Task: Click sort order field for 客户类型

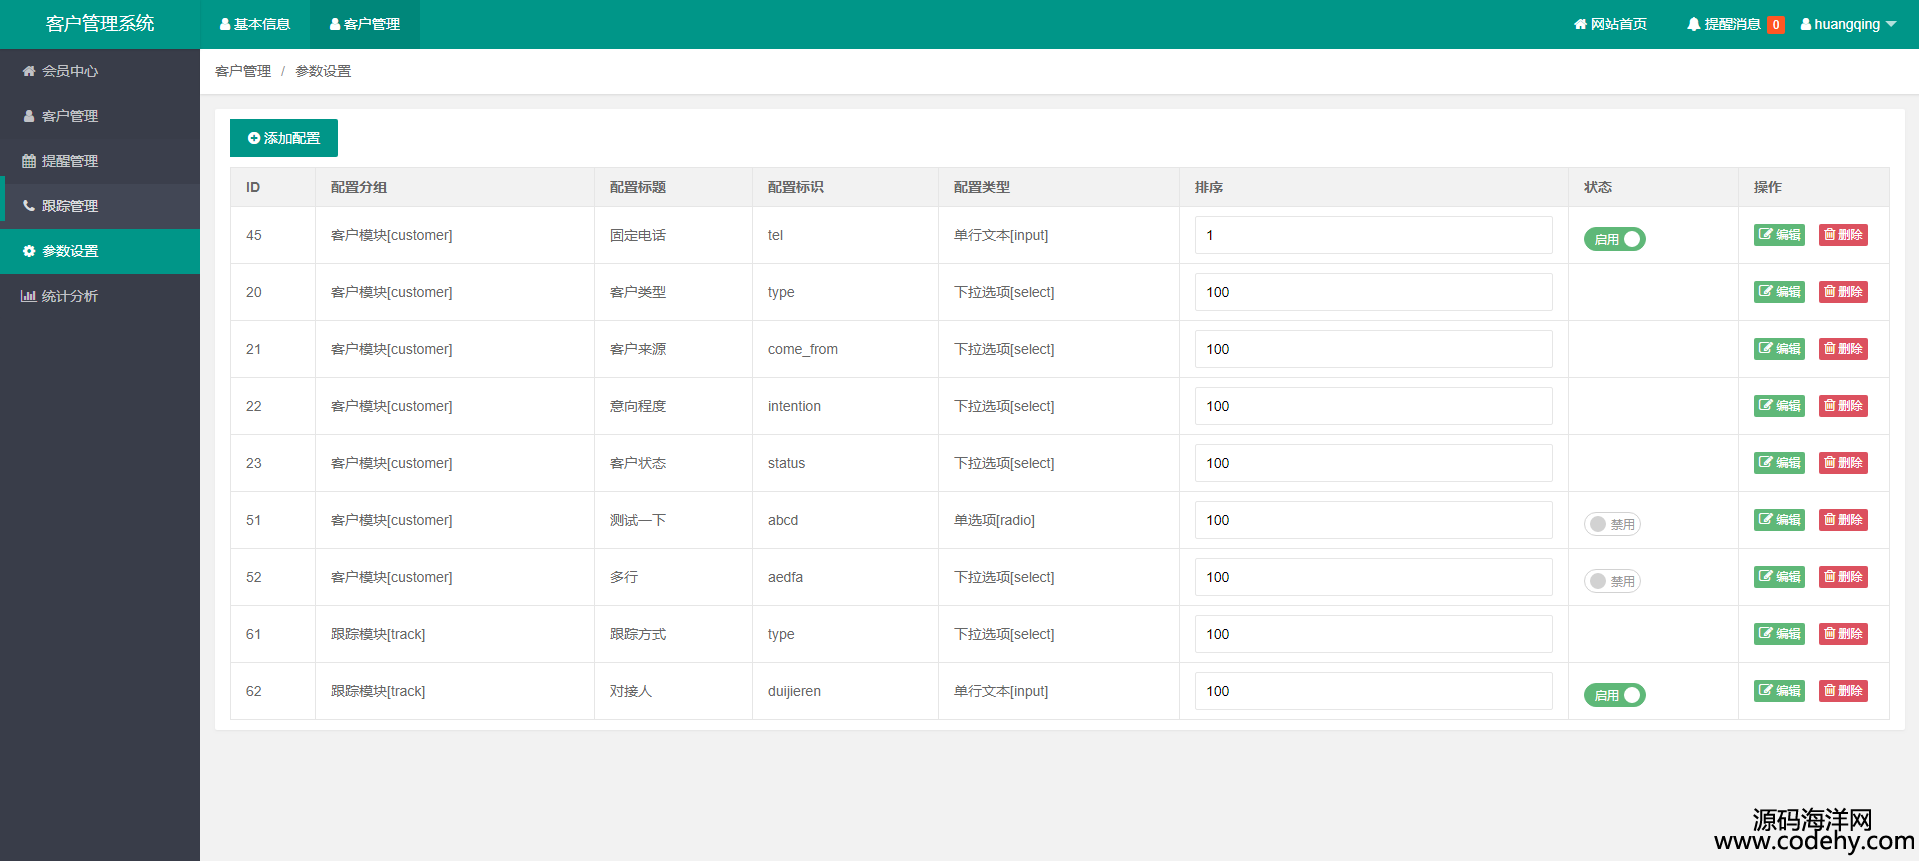Action: tap(1373, 292)
